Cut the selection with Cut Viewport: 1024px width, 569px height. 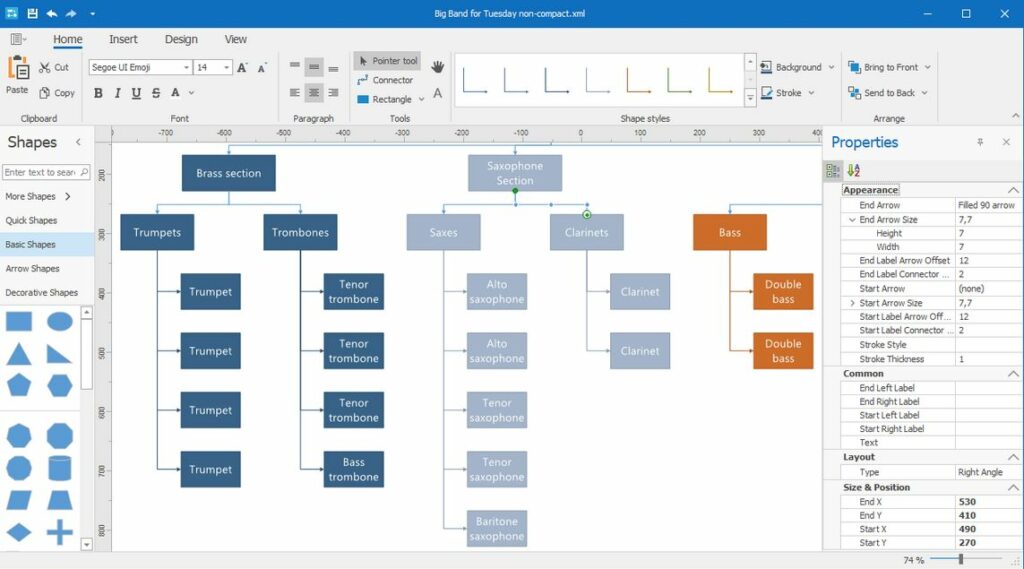tap(54, 67)
